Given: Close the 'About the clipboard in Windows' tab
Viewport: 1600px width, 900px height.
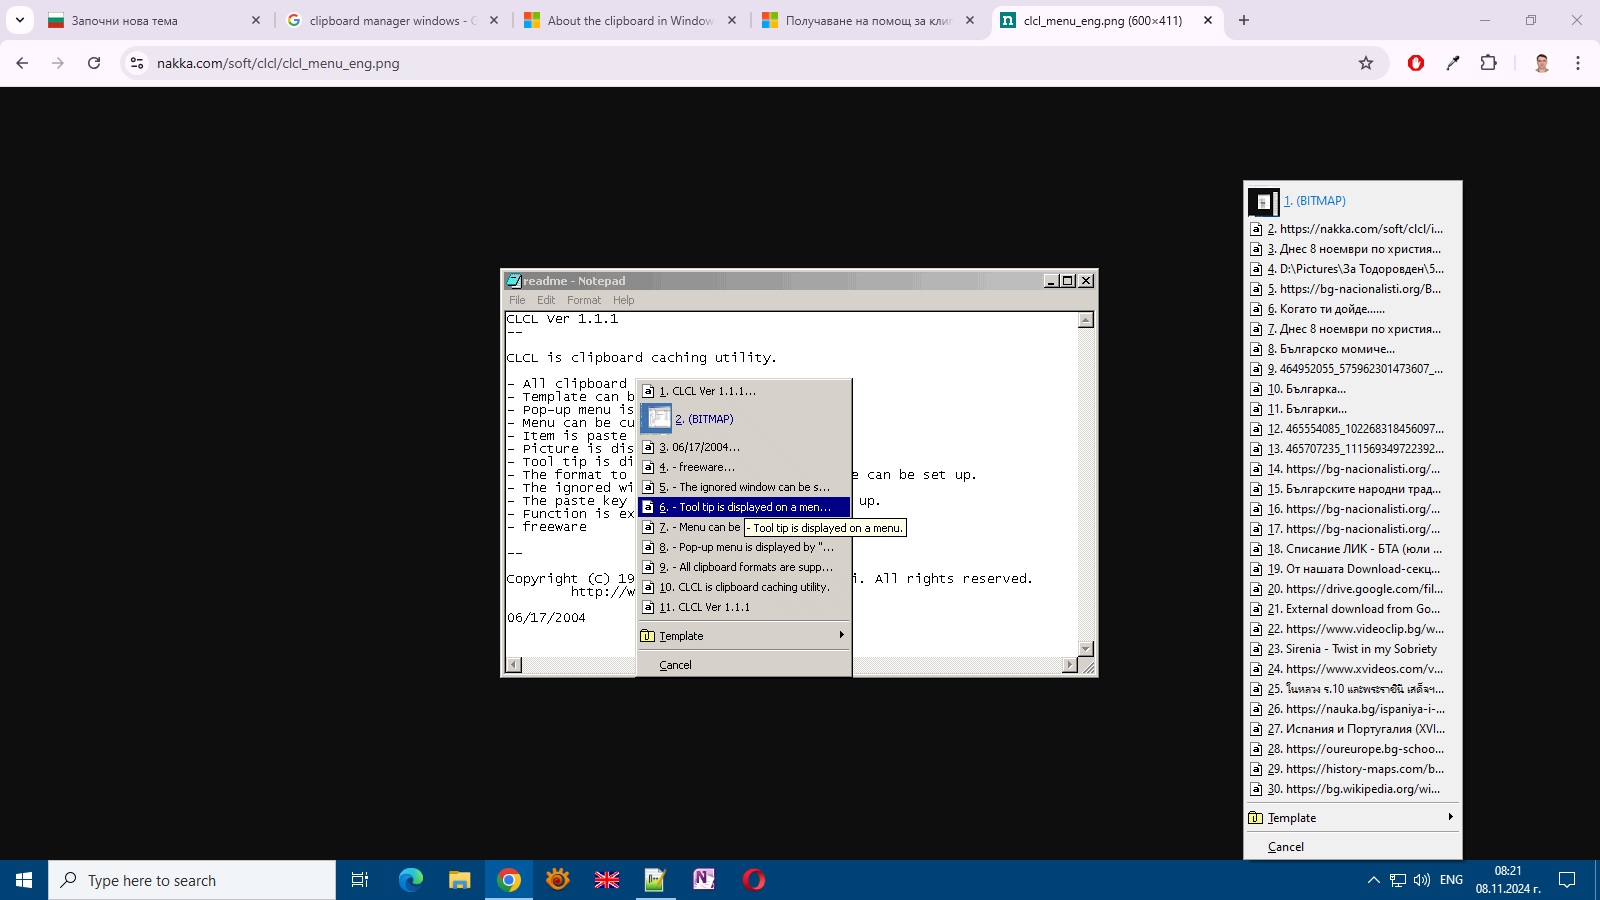Looking at the screenshot, I should (732, 20).
